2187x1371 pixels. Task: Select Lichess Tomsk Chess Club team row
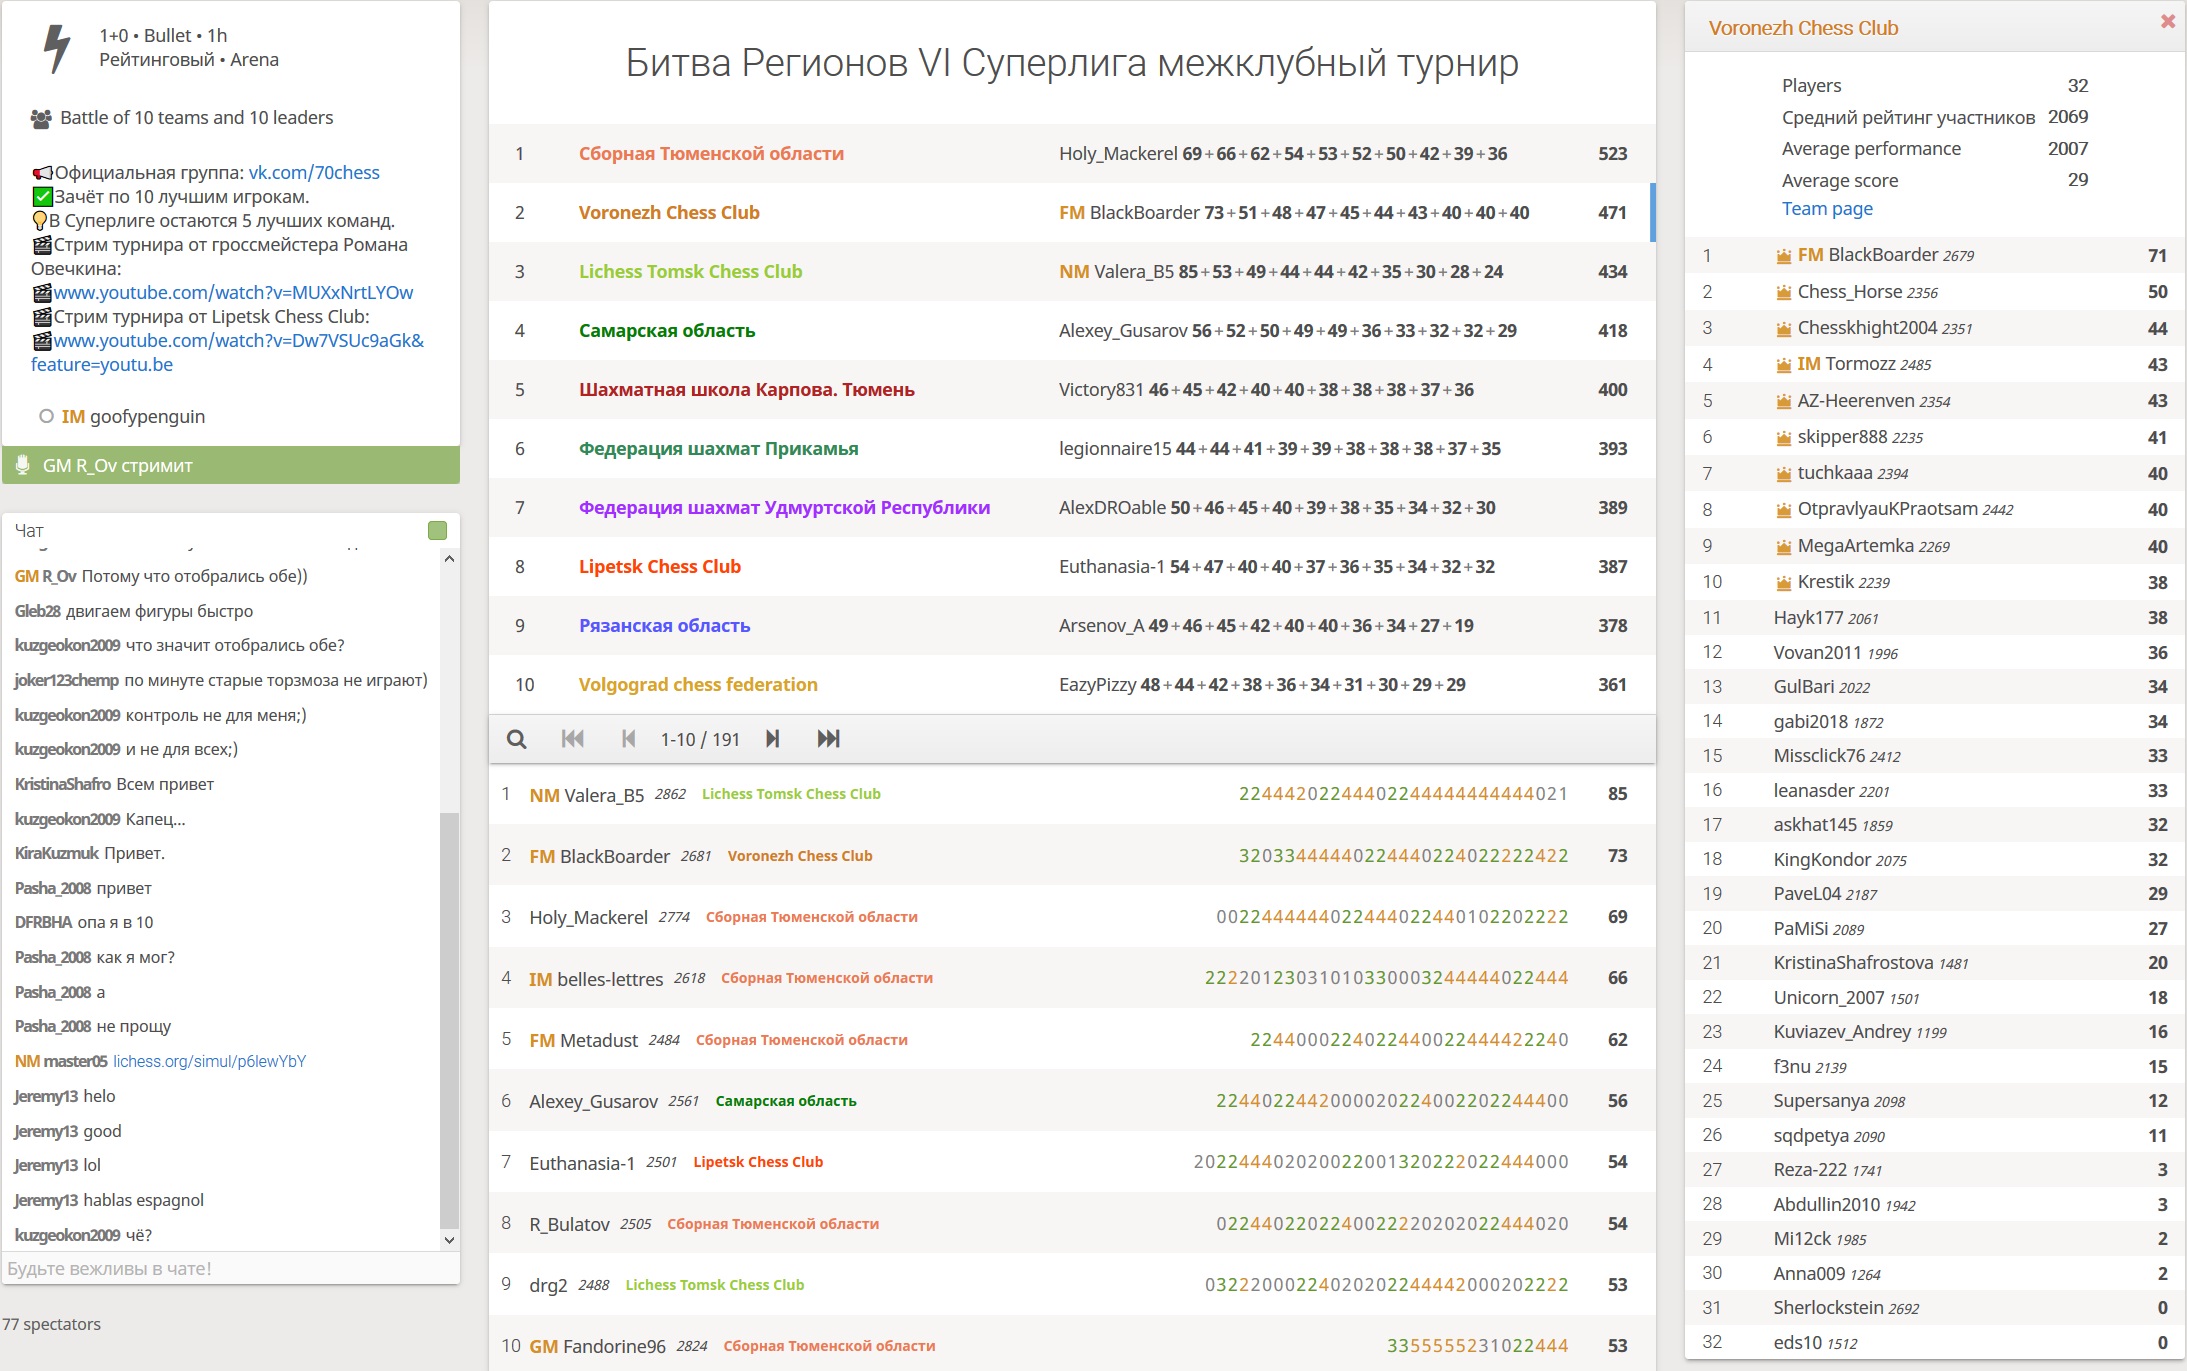1072,272
